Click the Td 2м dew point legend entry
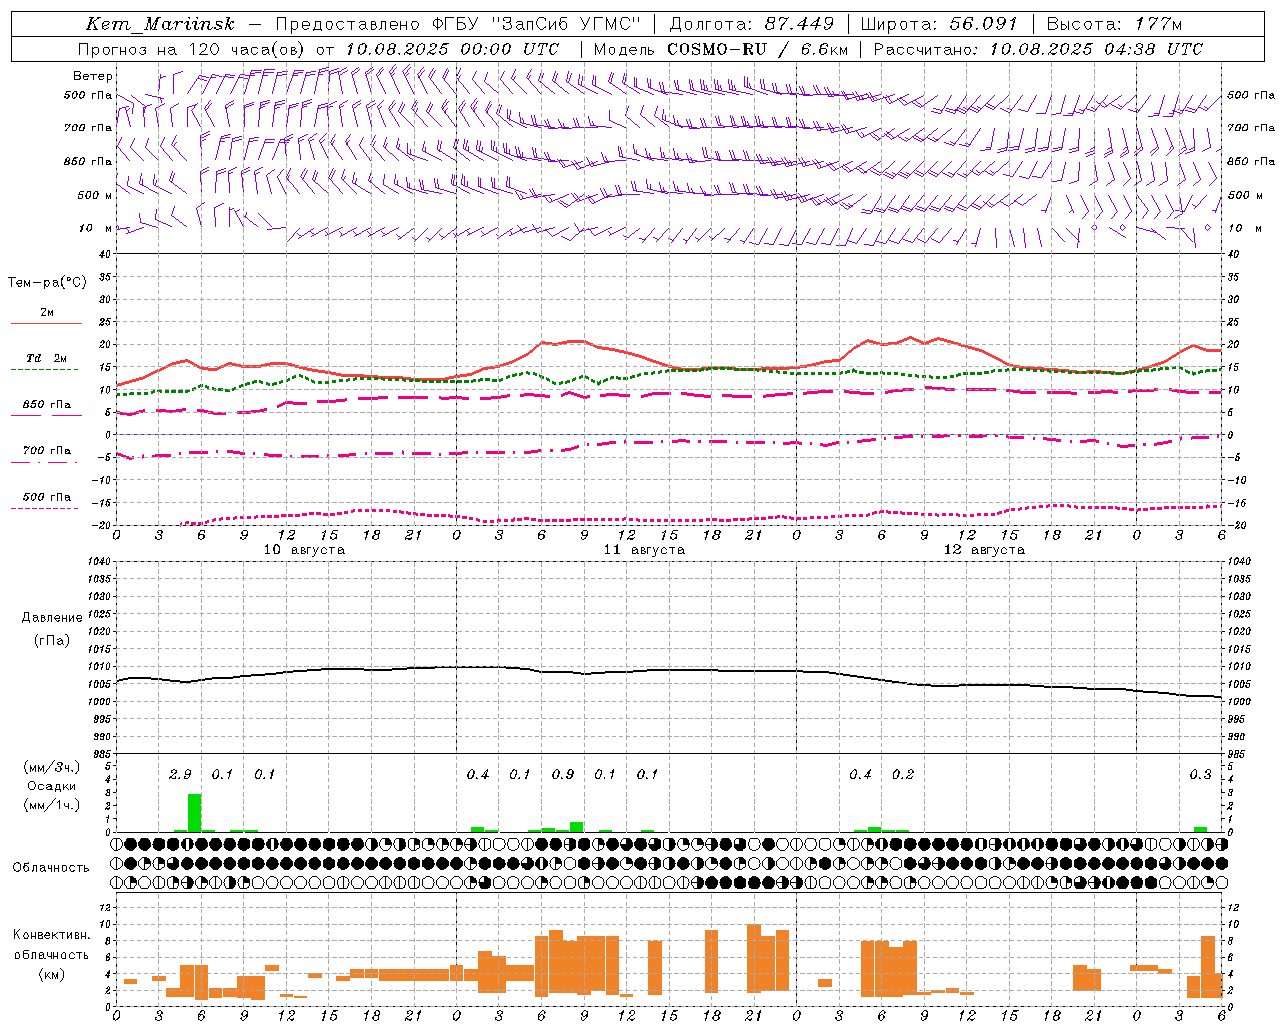 pos(46,358)
